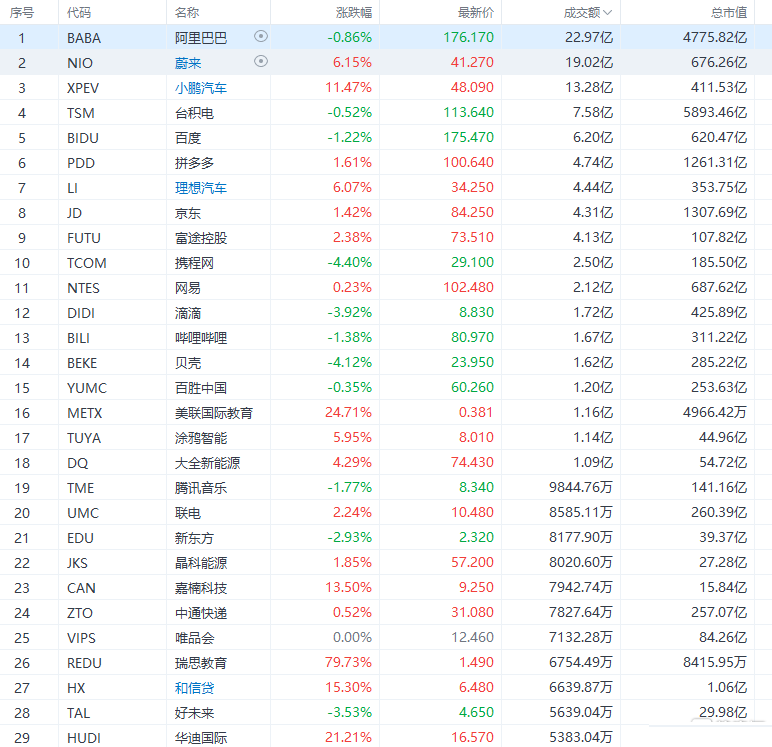
Task: Click the 1307.69亿 market cap of JD
Action: (x=715, y=212)
